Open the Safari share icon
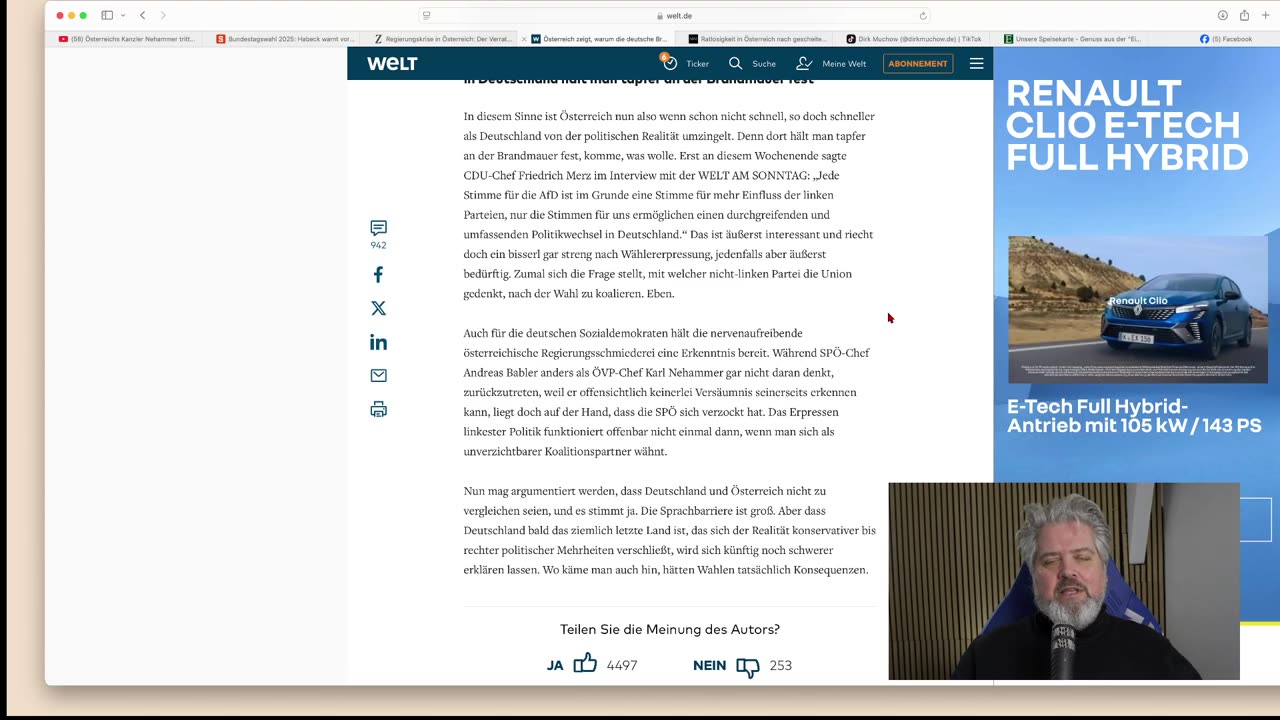 coord(1244,15)
